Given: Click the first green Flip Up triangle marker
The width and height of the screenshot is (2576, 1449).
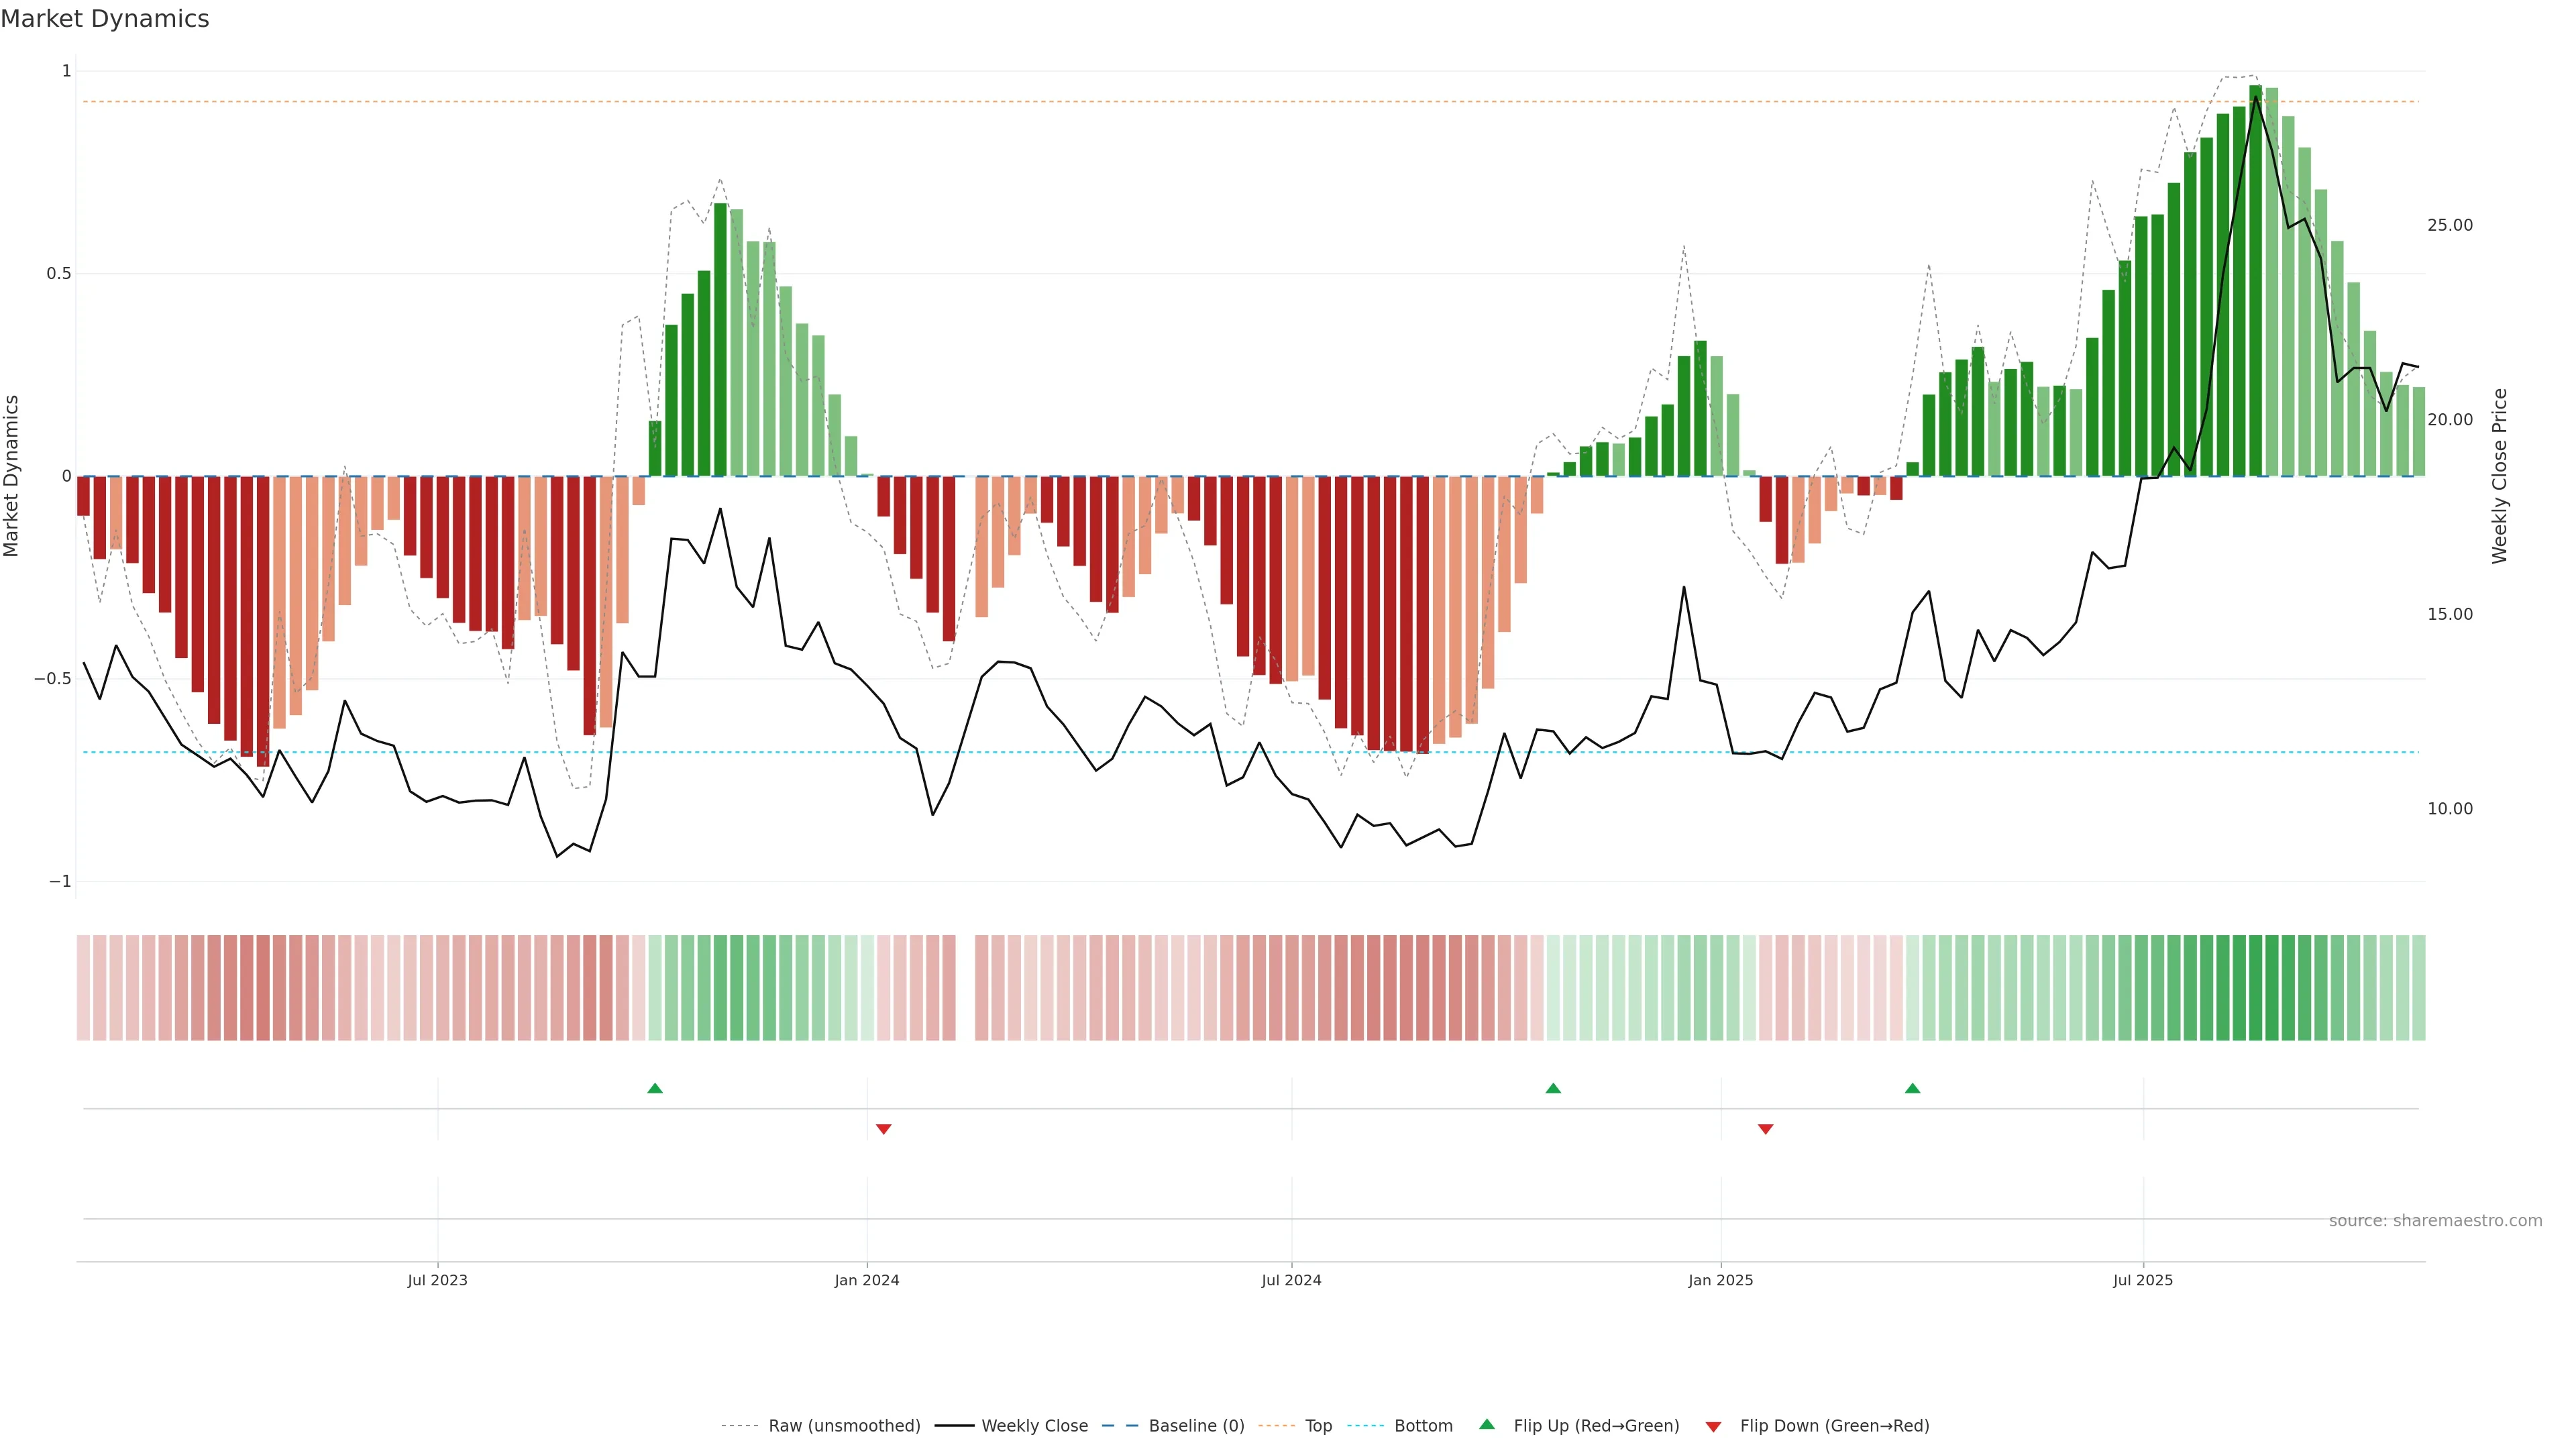Looking at the screenshot, I should 655,1088.
